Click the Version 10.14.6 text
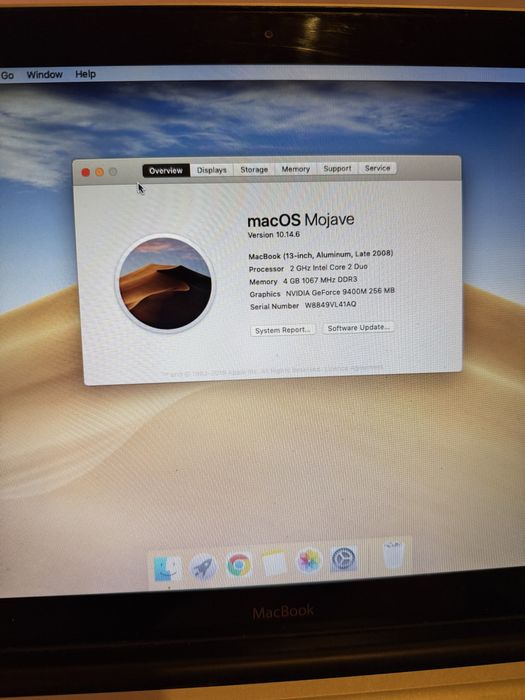Viewport: 525px width, 700px height. [x=274, y=234]
